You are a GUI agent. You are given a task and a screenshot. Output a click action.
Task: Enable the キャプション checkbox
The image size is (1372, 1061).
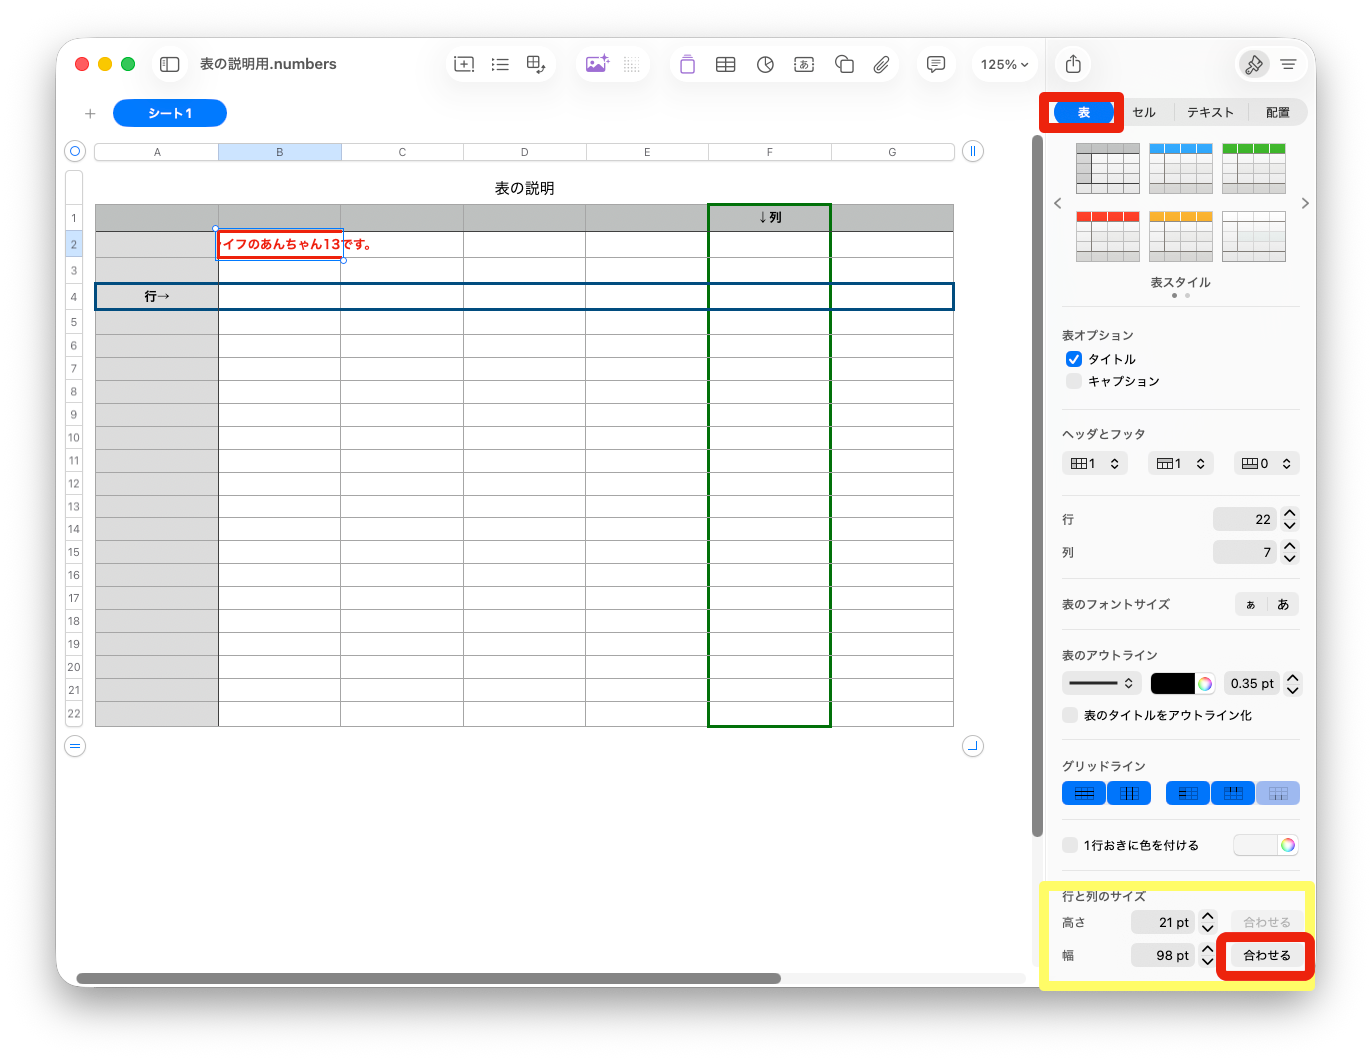(1074, 381)
